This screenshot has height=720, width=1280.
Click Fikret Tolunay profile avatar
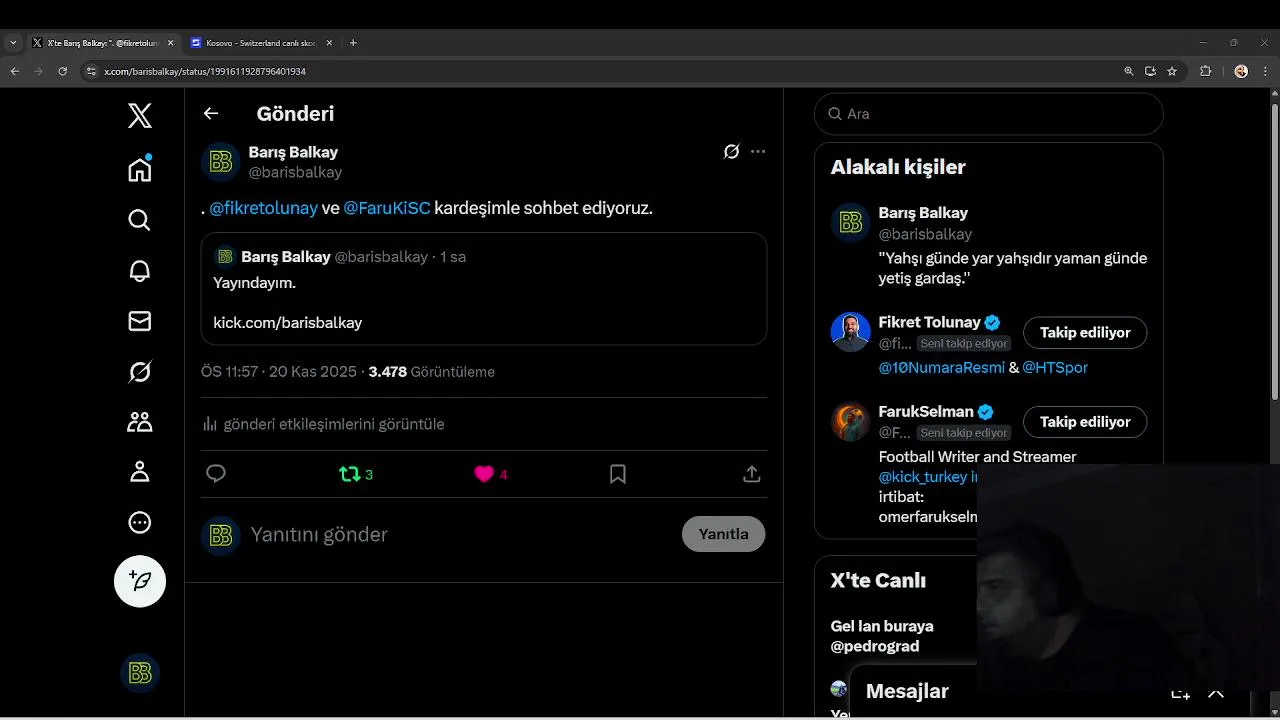850,332
